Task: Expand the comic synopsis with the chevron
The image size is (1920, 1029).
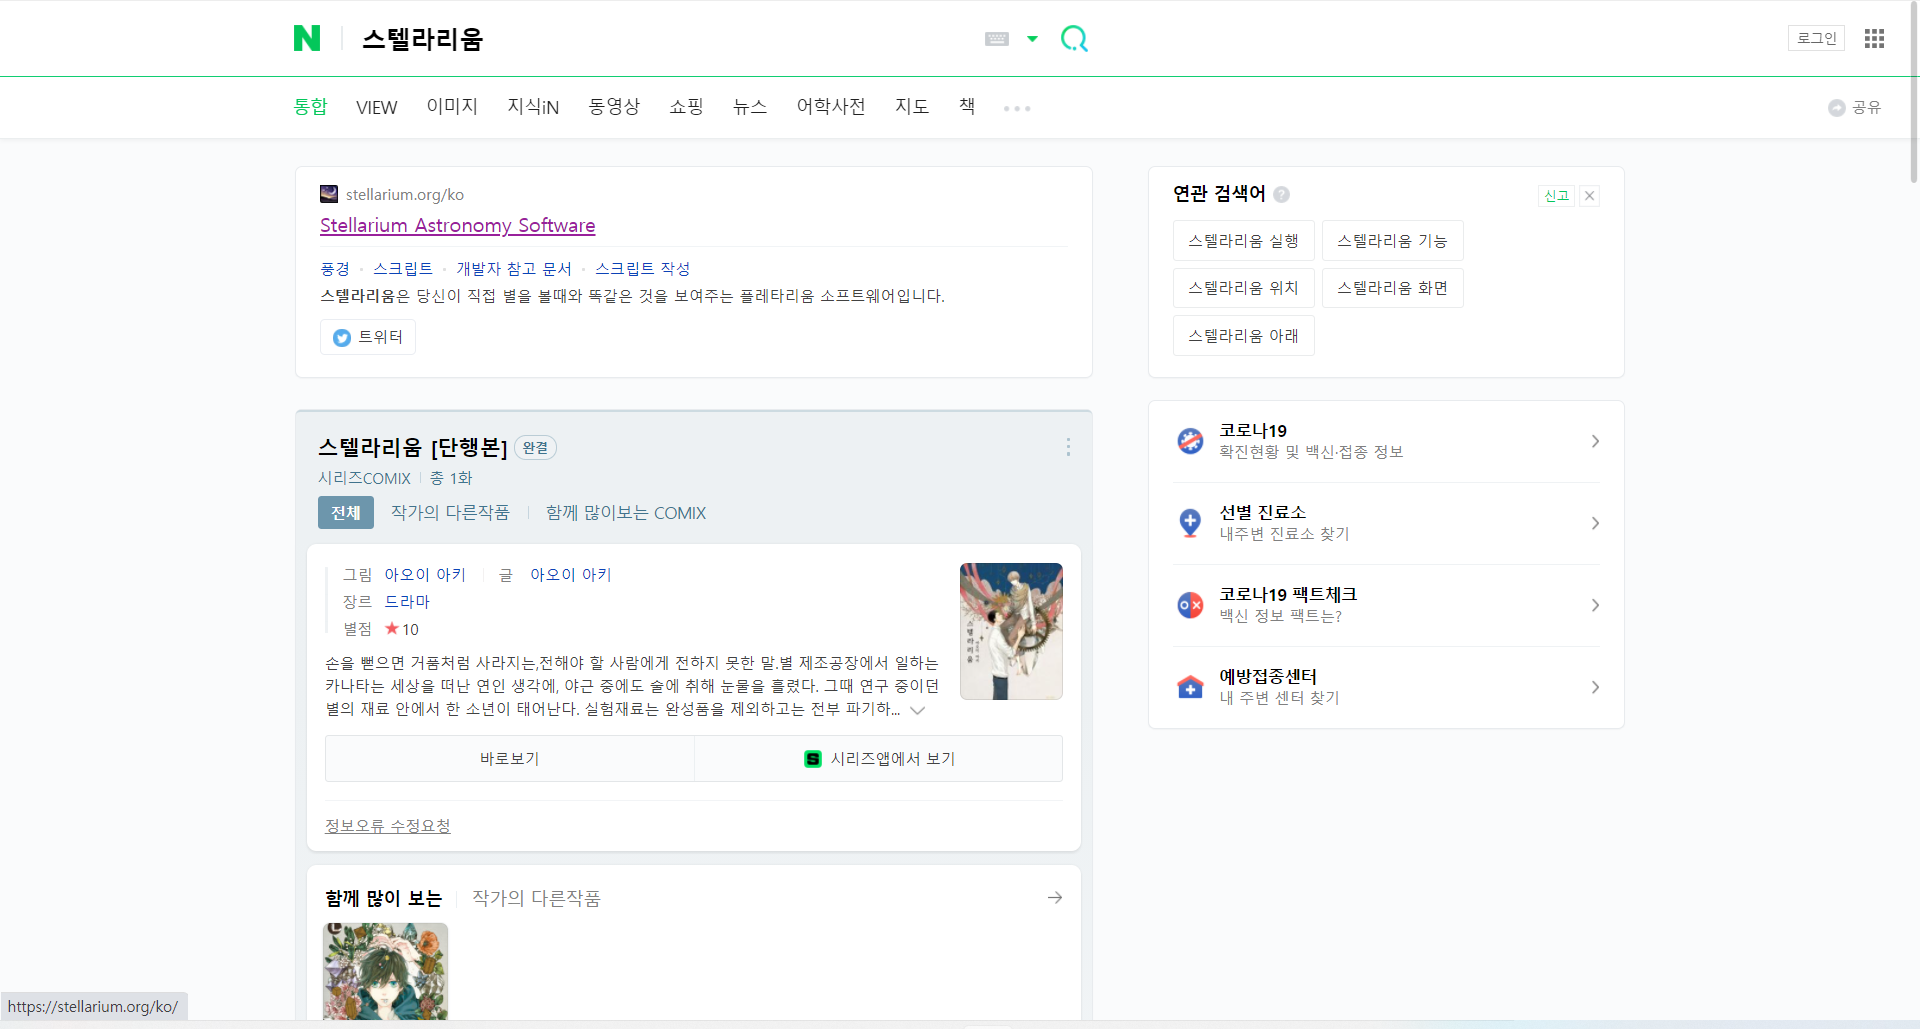Action: tap(917, 710)
